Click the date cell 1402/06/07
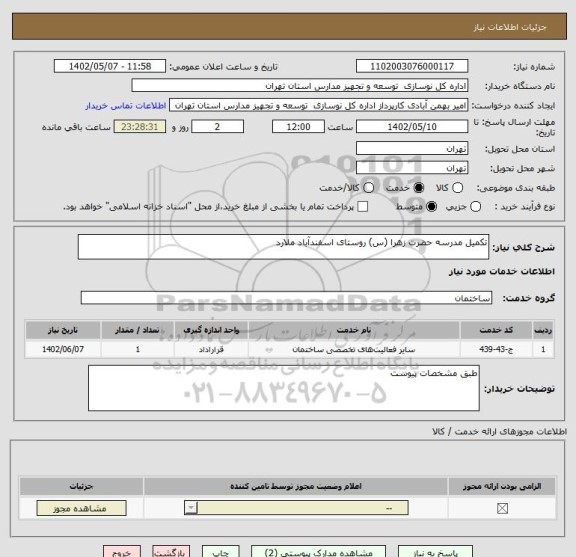Viewport: 576px width, 557px height. [63, 349]
